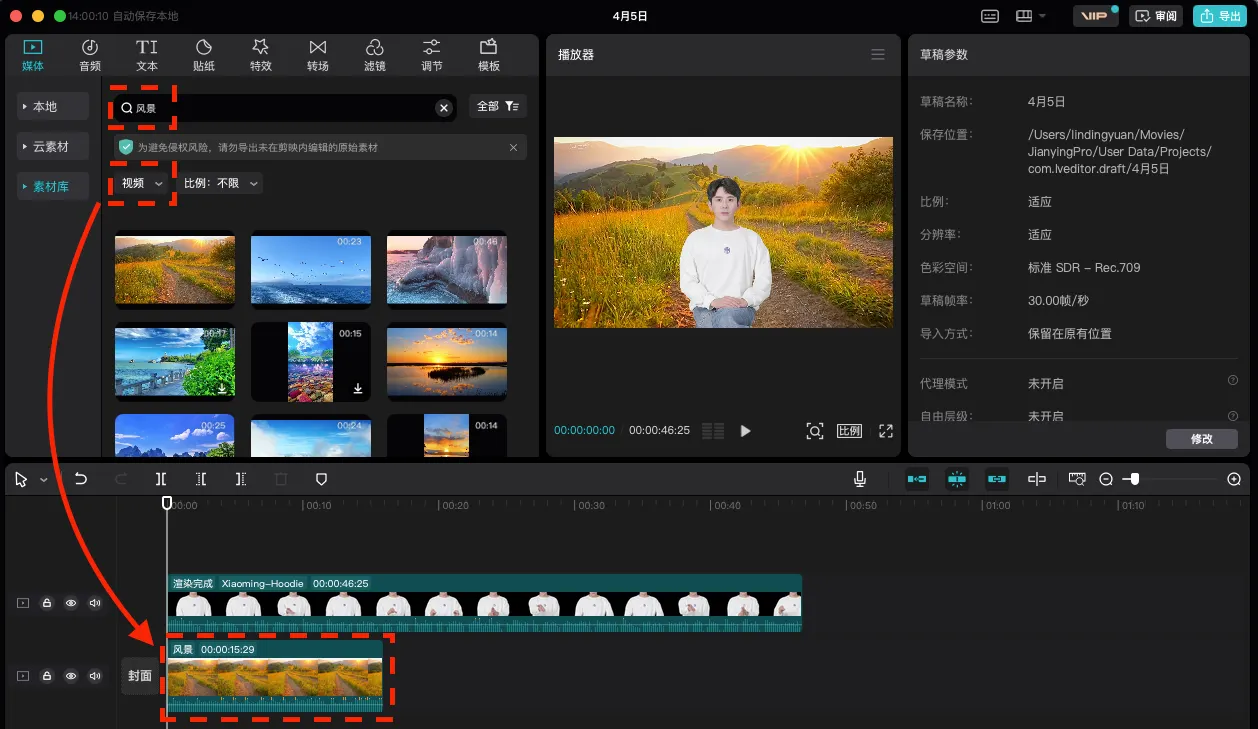Screen dimensions: 1258x729
Task: Trim clip right of the playhead
Action: [241, 479]
